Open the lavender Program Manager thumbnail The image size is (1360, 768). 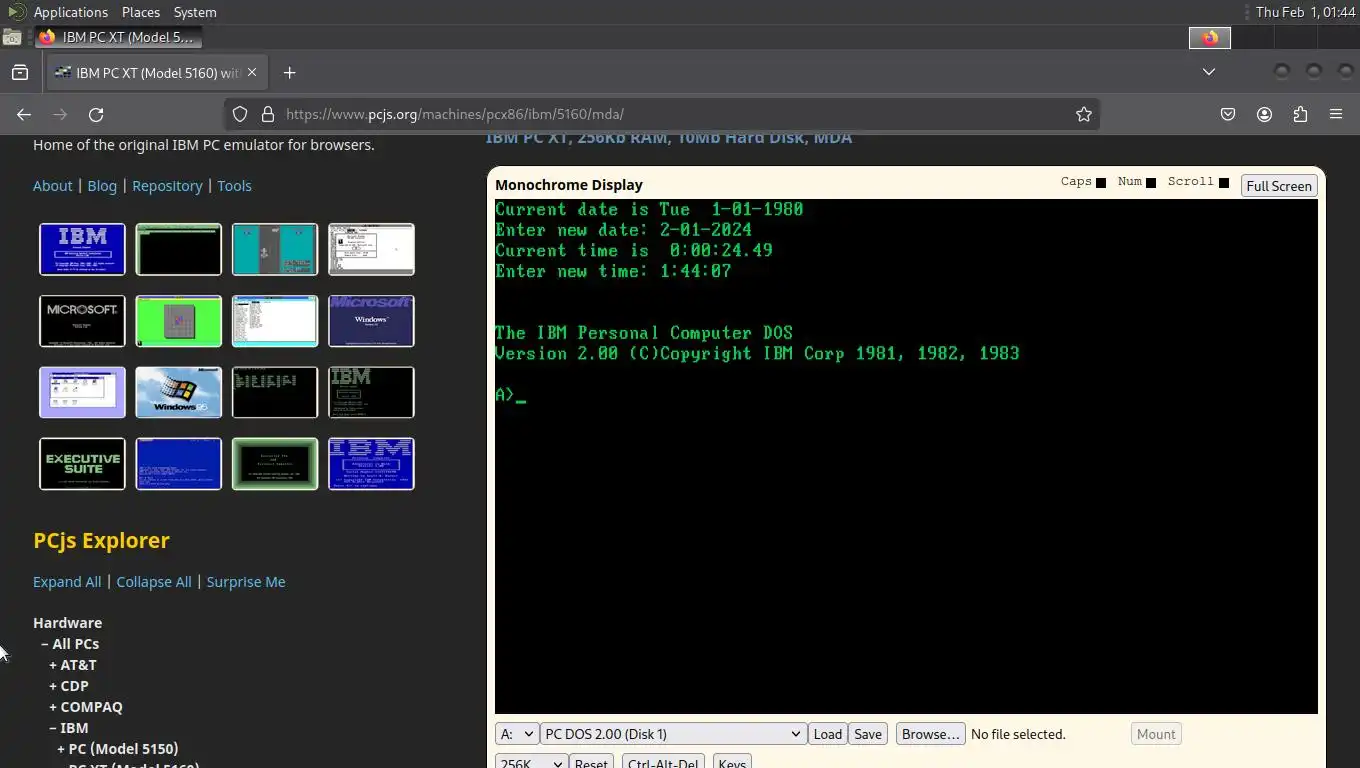click(82, 392)
